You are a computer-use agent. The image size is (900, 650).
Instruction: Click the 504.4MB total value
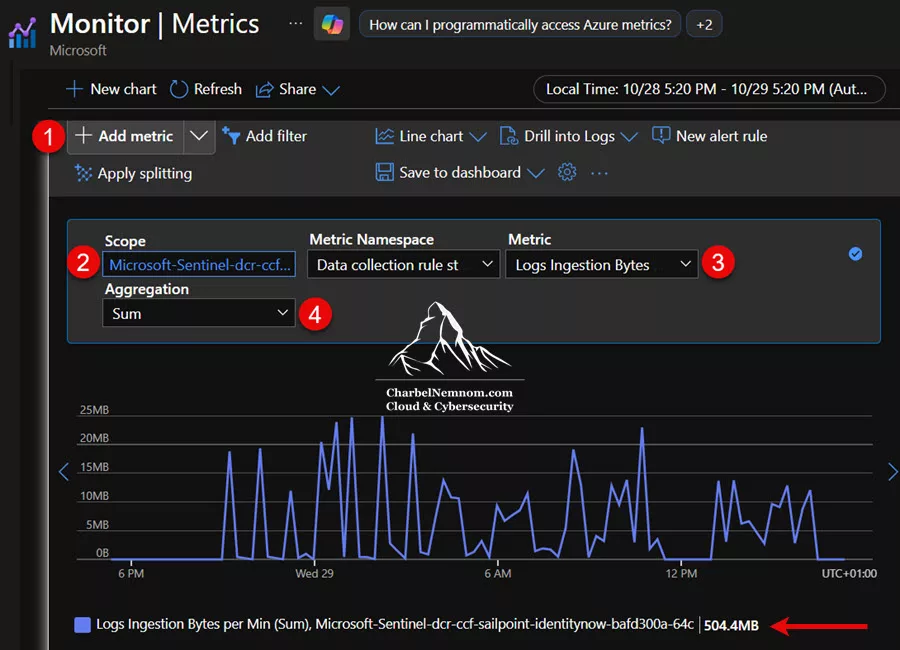731,625
